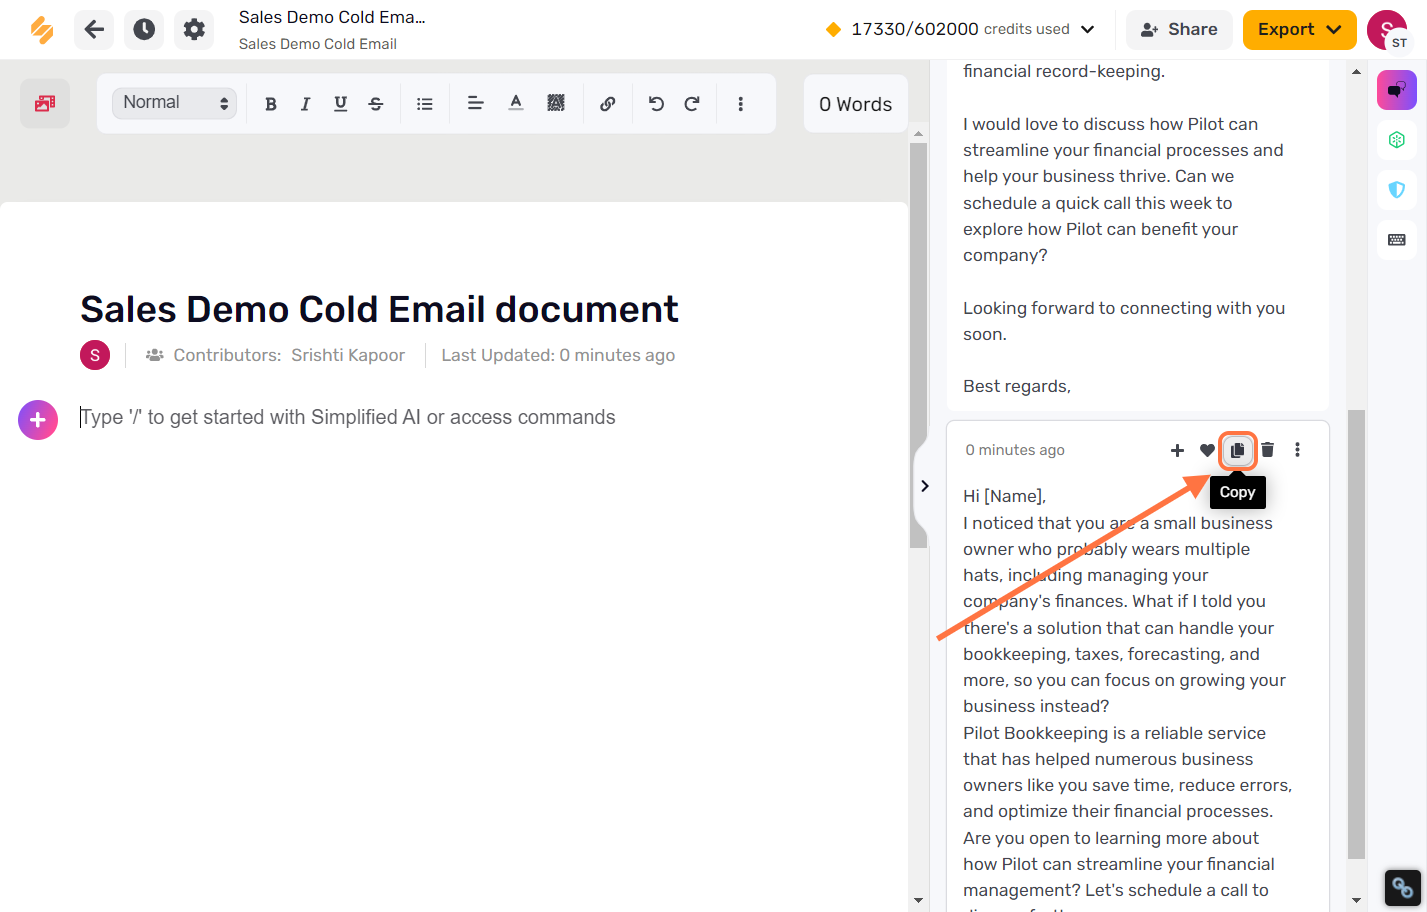Screen dimensions: 1427x912
Task: Redo the last action
Action: (692, 104)
